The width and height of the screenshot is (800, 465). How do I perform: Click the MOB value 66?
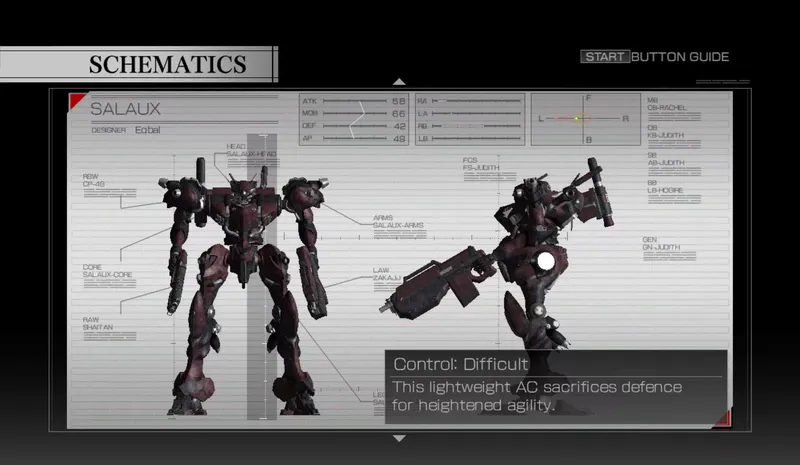tap(398, 113)
